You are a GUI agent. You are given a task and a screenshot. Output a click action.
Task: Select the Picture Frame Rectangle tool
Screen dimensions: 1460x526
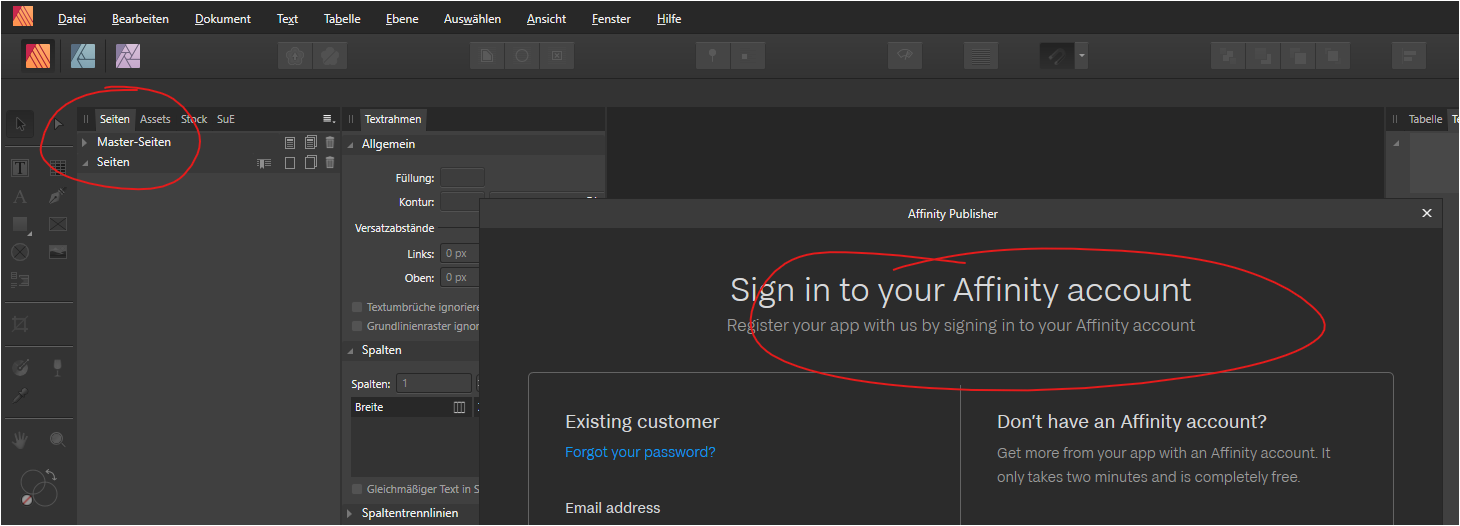coord(58,224)
